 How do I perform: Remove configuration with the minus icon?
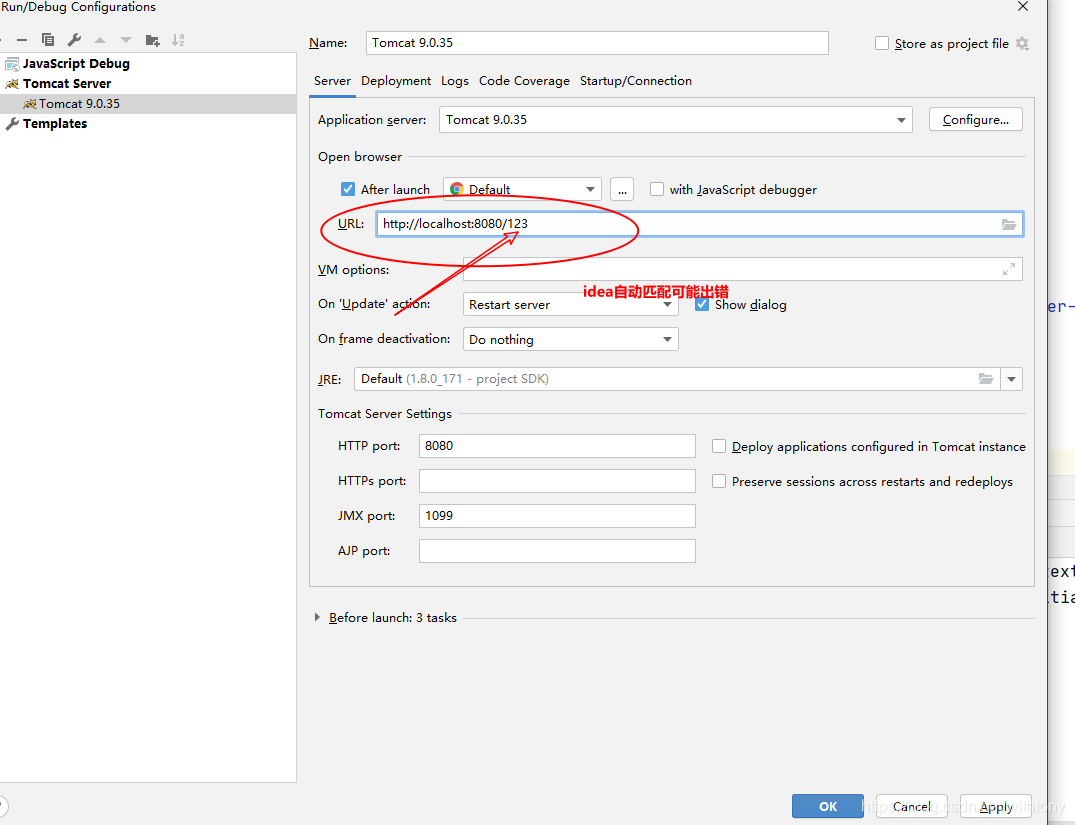22,40
